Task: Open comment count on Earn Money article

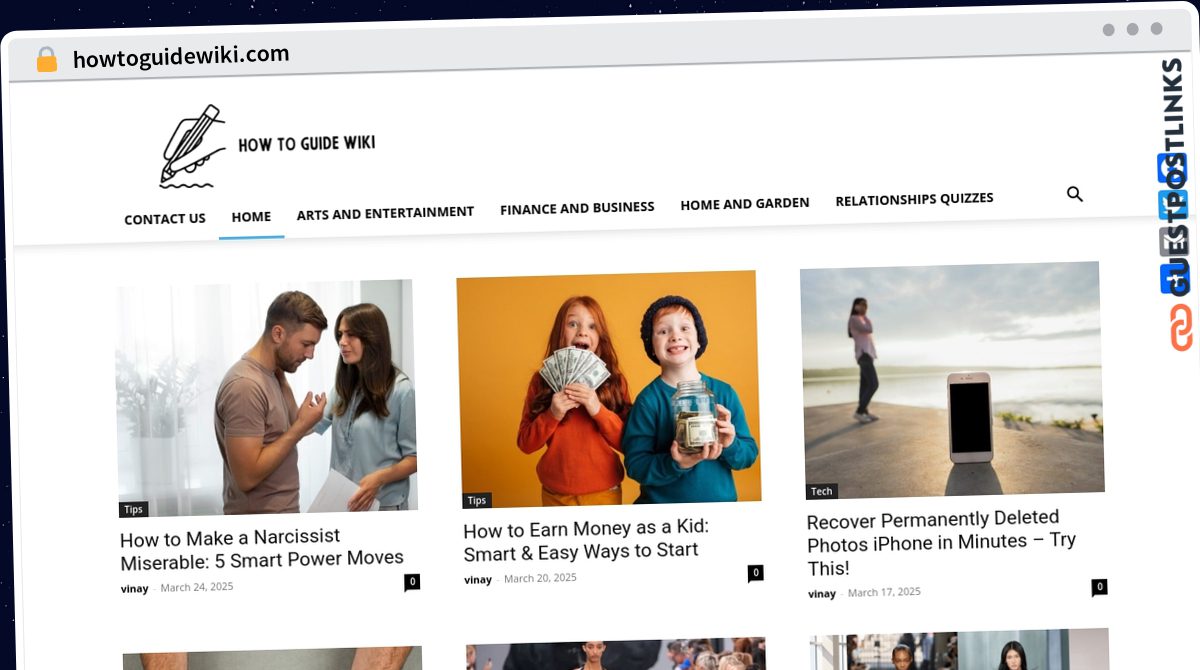Action: tap(756, 573)
